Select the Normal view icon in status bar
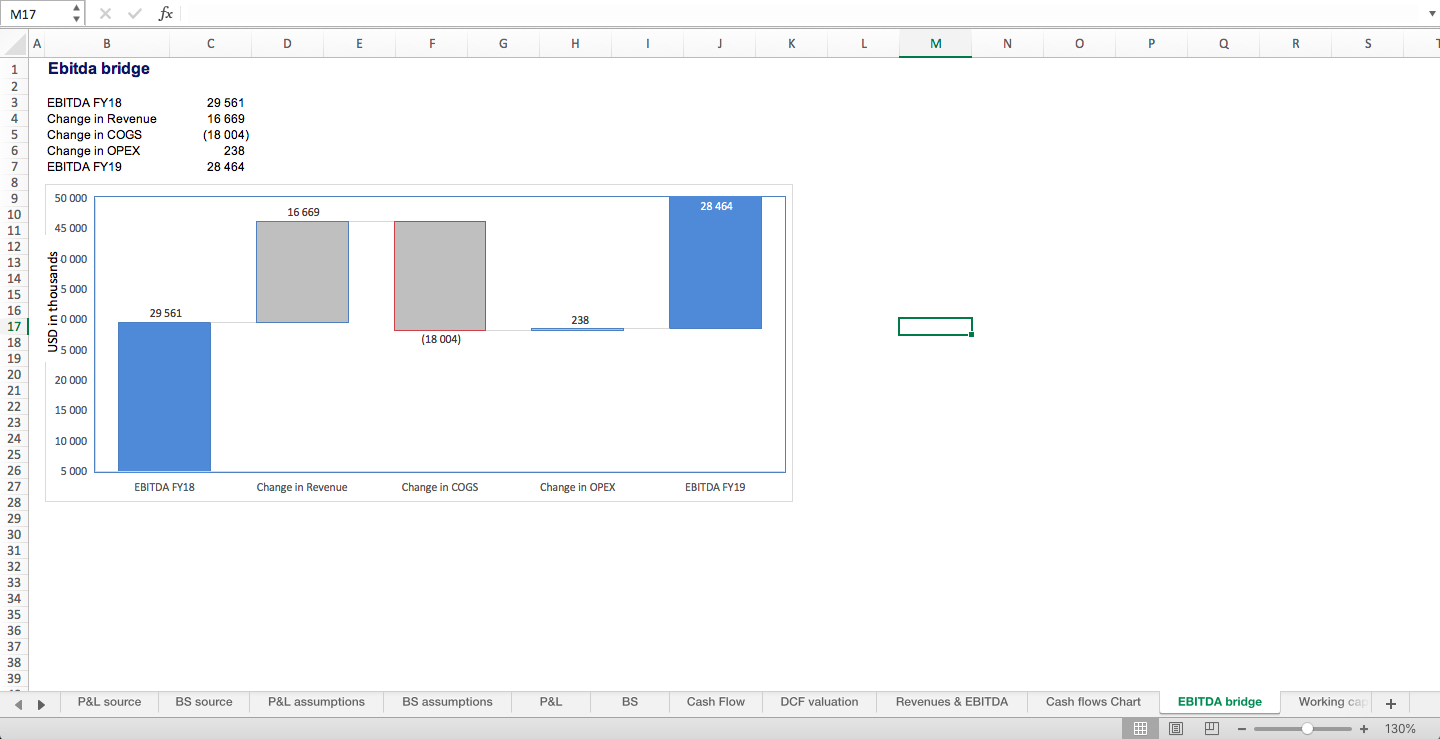Viewport: 1440px width, 739px height. pyautogui.click(x=1141, y=729)
